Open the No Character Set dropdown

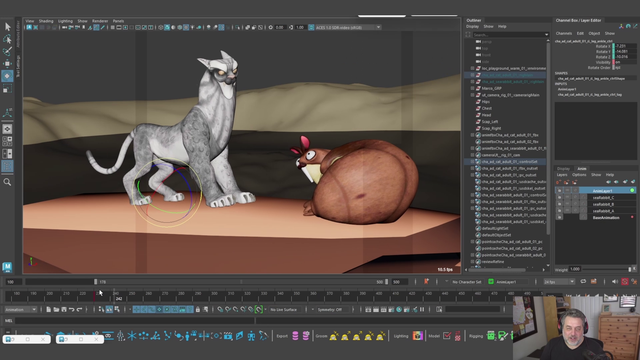point(467,282)
